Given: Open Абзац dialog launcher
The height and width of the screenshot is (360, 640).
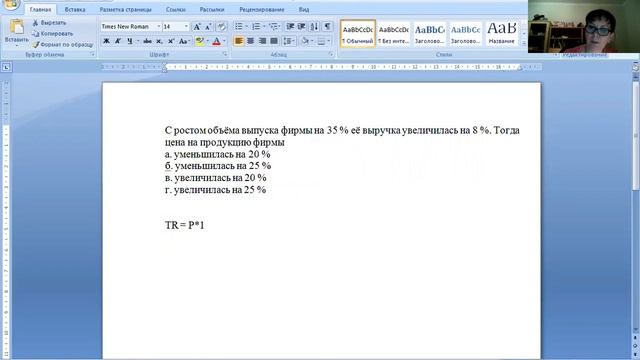Looking at the screenshot, I should (x=331, y=54).
